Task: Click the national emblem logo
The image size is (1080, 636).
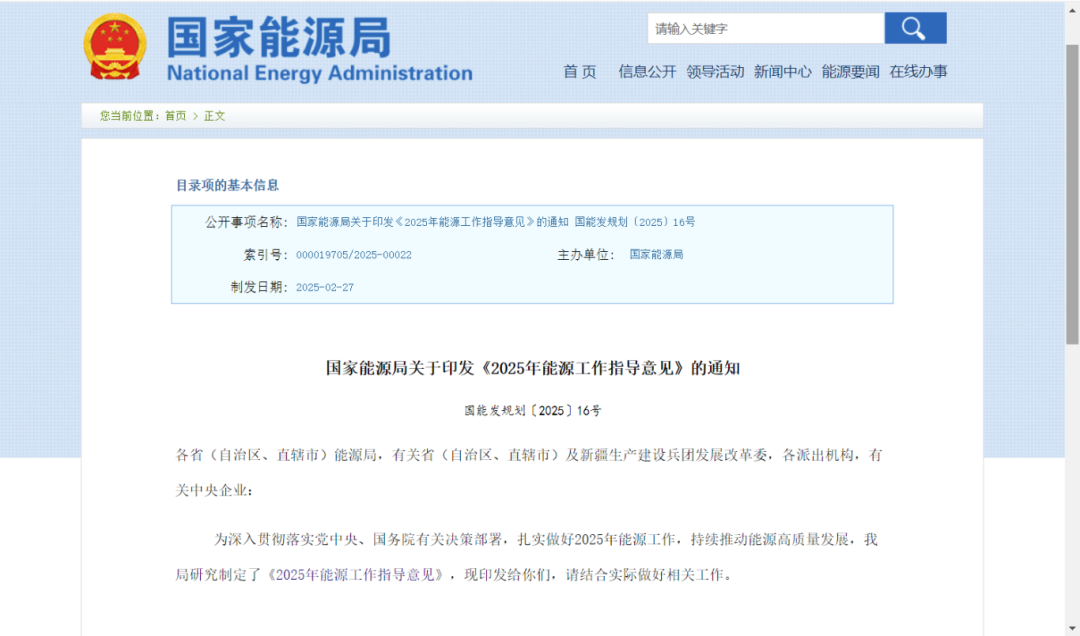Action: pyautogui.click(x=114, y=47)
